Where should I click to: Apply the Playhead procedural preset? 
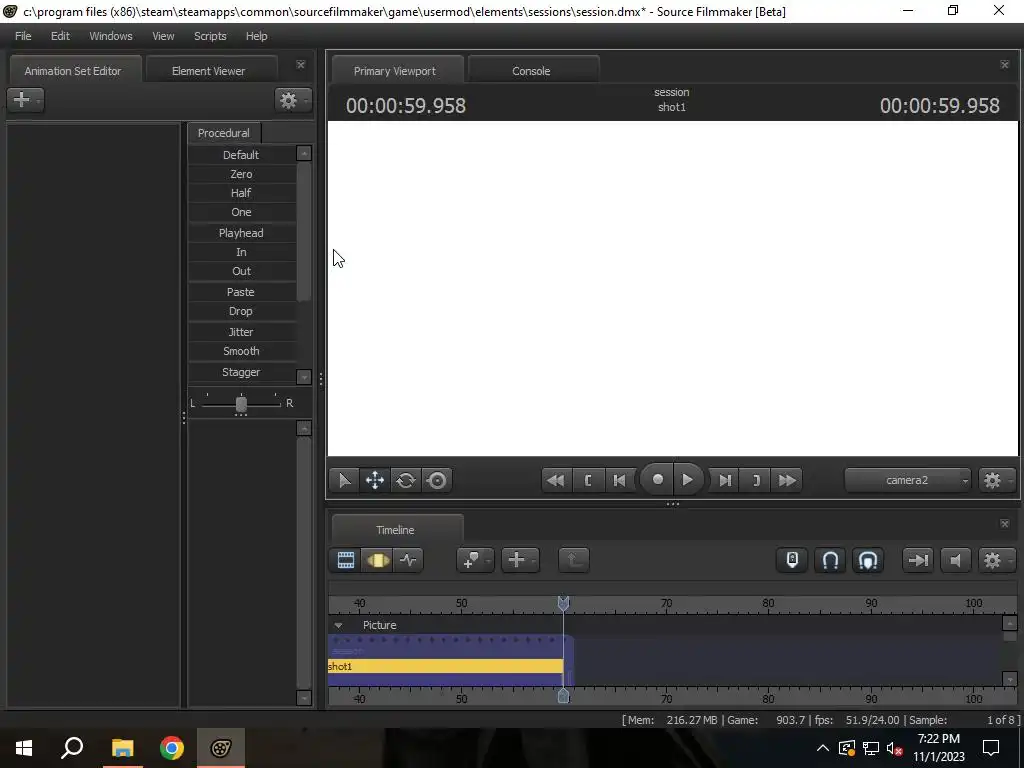click(x=241, y=232)
